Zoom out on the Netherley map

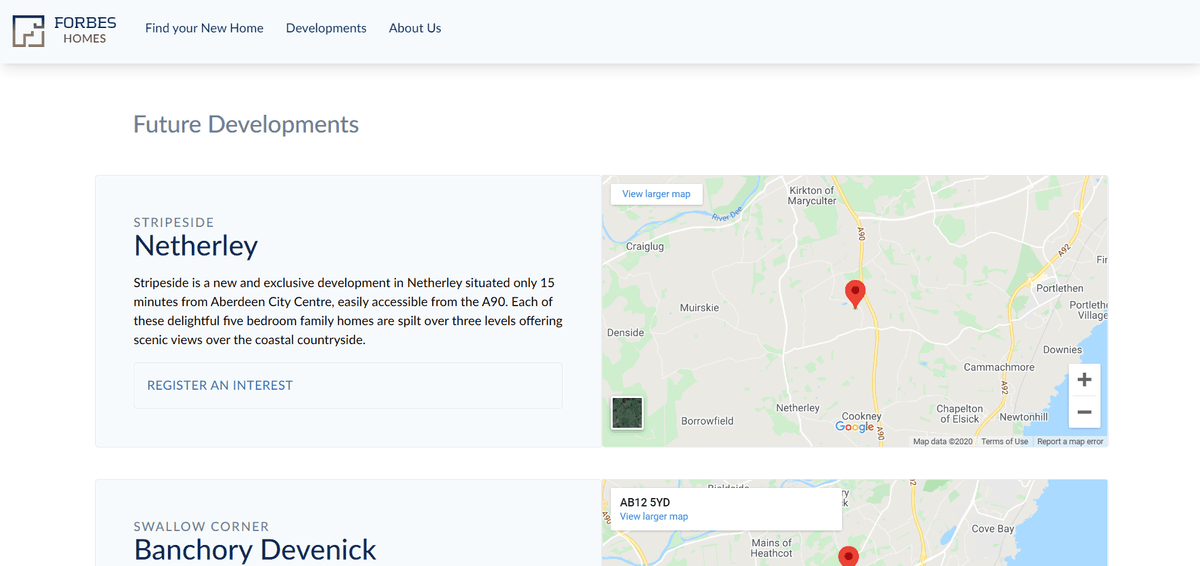pos(1084,412)
